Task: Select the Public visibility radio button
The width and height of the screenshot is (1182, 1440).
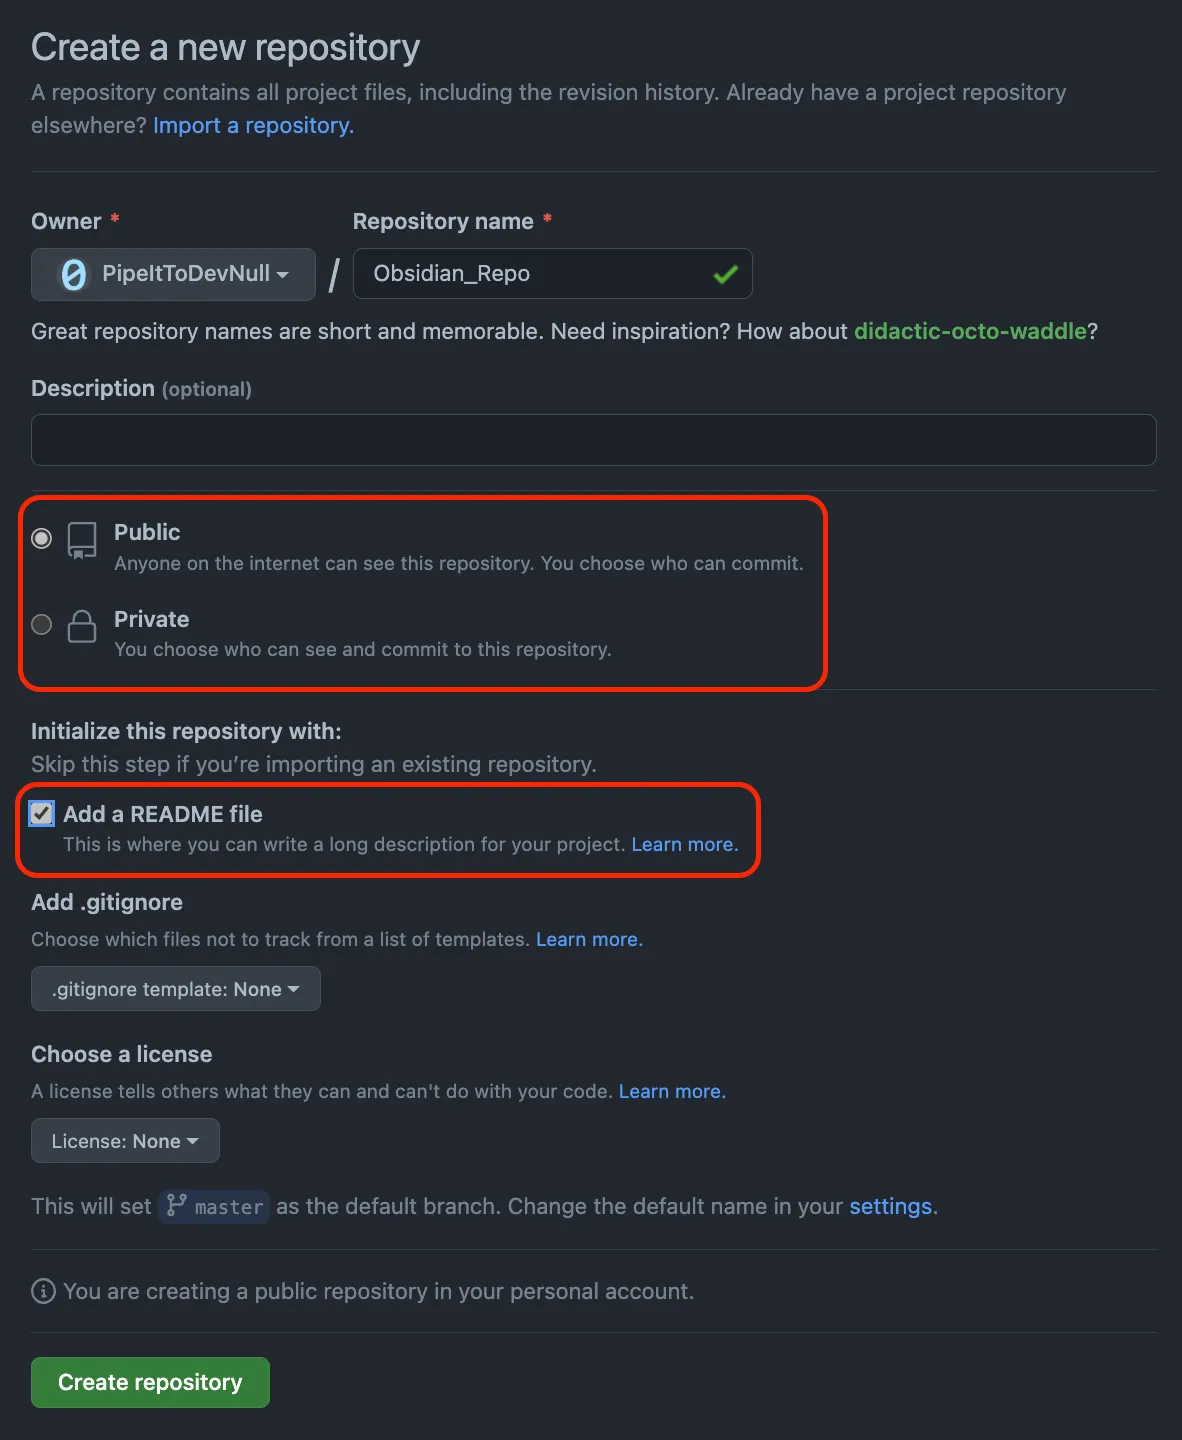Action: click(41, 538)
